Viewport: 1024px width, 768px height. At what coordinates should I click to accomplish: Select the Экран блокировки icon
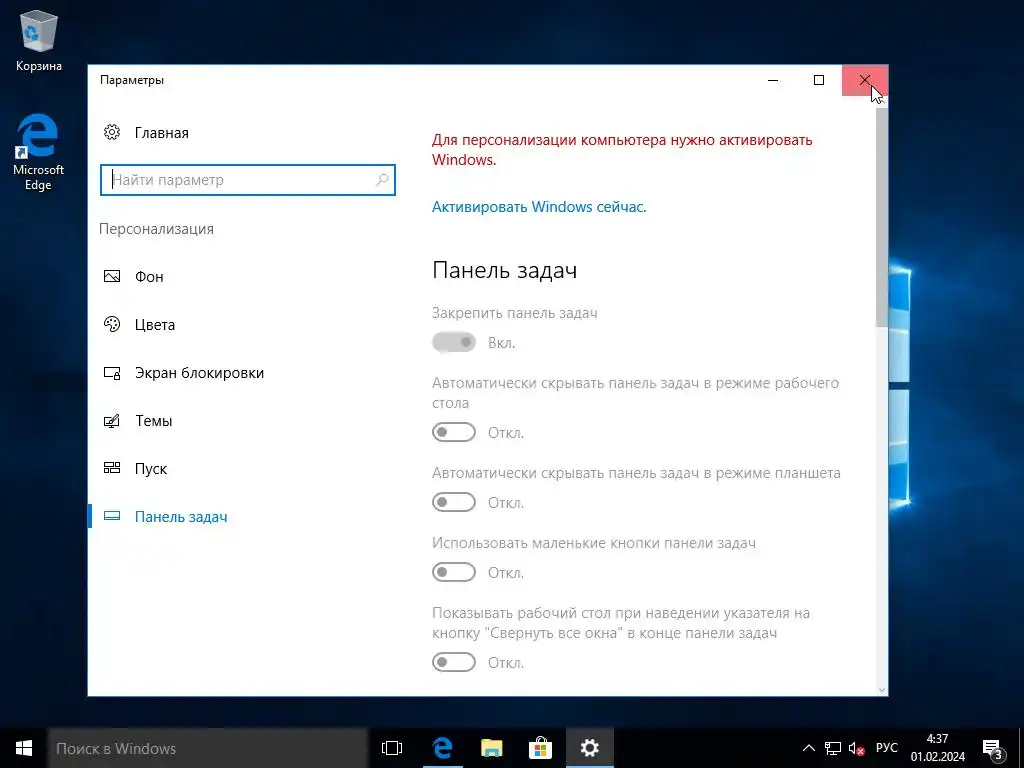112,373
